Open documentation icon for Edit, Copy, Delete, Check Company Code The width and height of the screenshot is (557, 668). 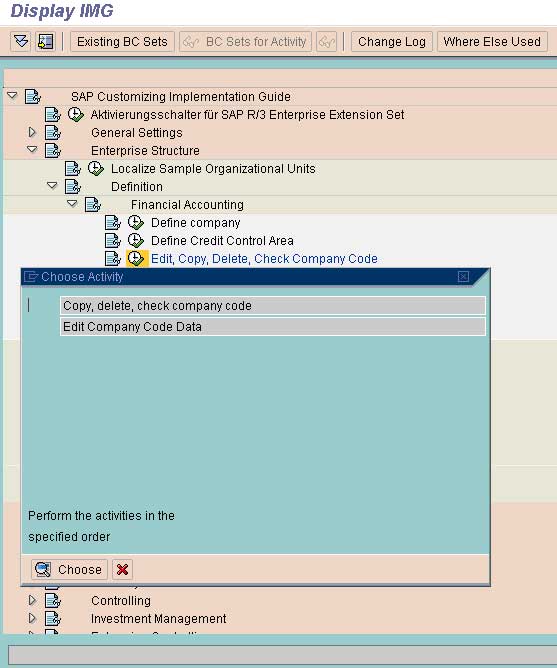113,258
